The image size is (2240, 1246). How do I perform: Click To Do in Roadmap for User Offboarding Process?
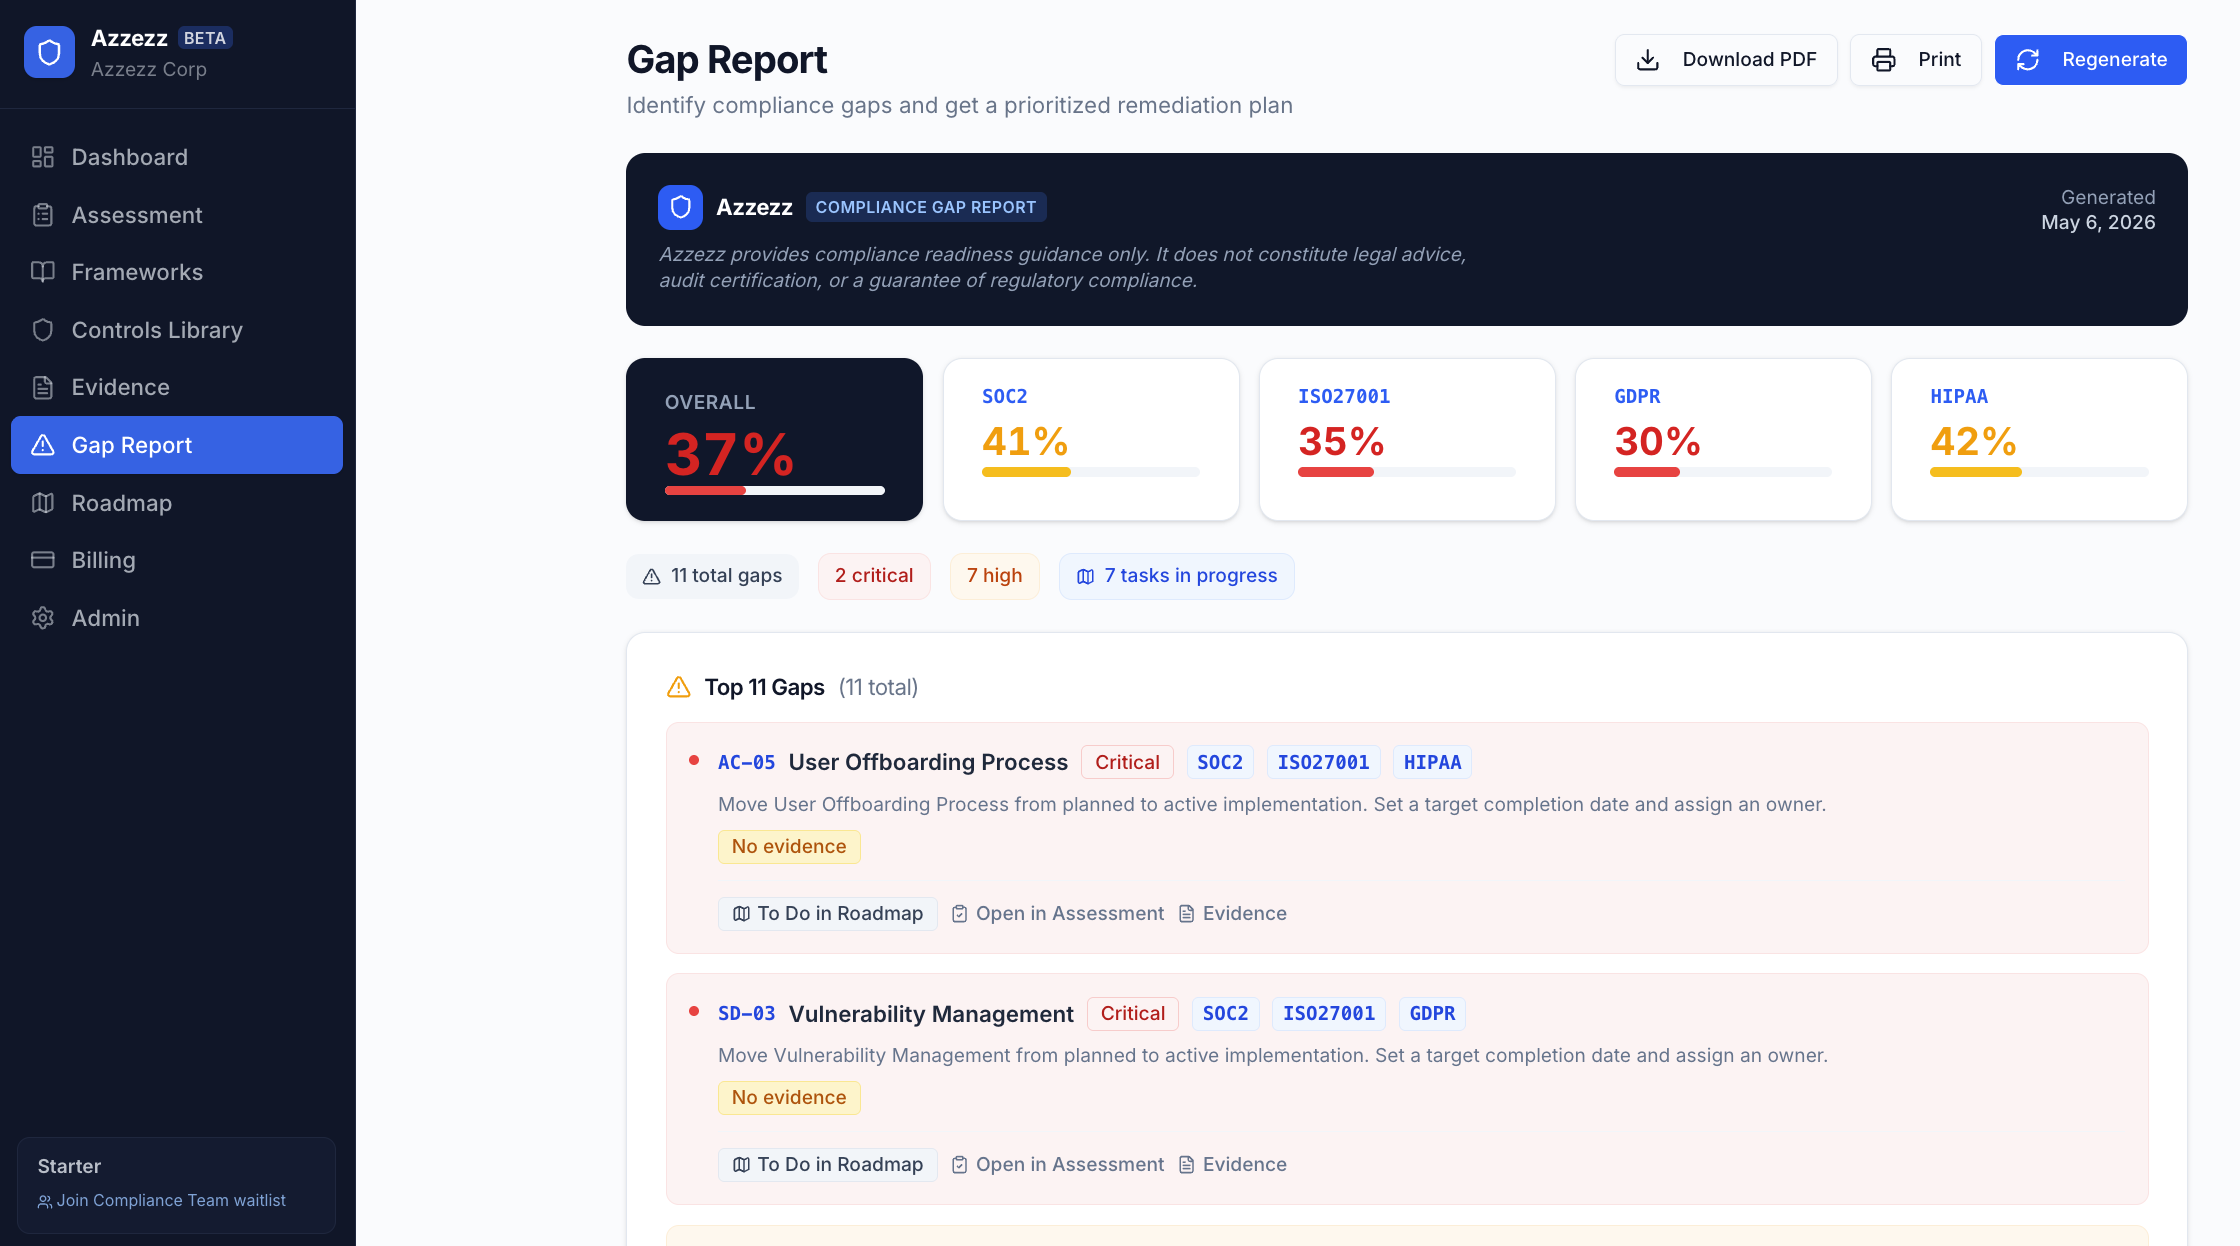click(x=828, y=914)
